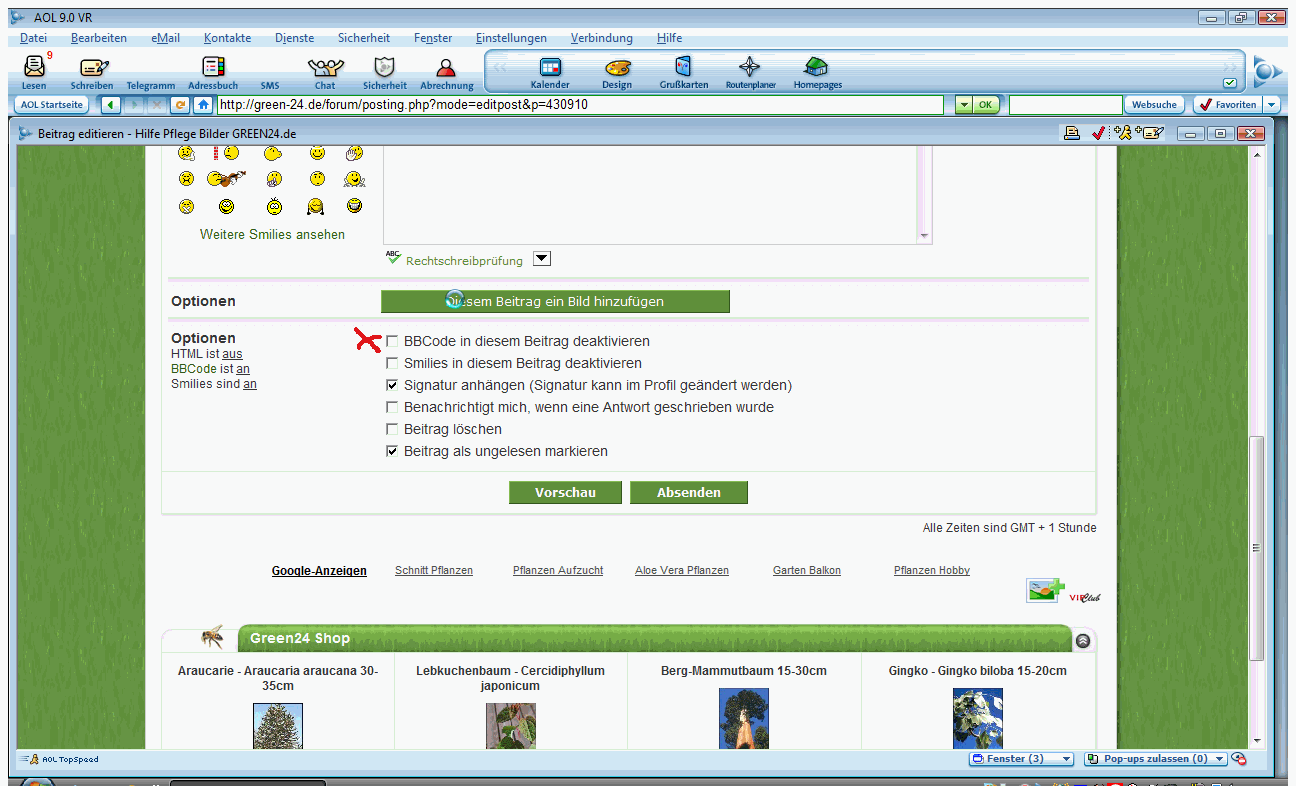Open 'Weitere Smilies ansehen' link

pyautogui.click(x=272, y=235)
